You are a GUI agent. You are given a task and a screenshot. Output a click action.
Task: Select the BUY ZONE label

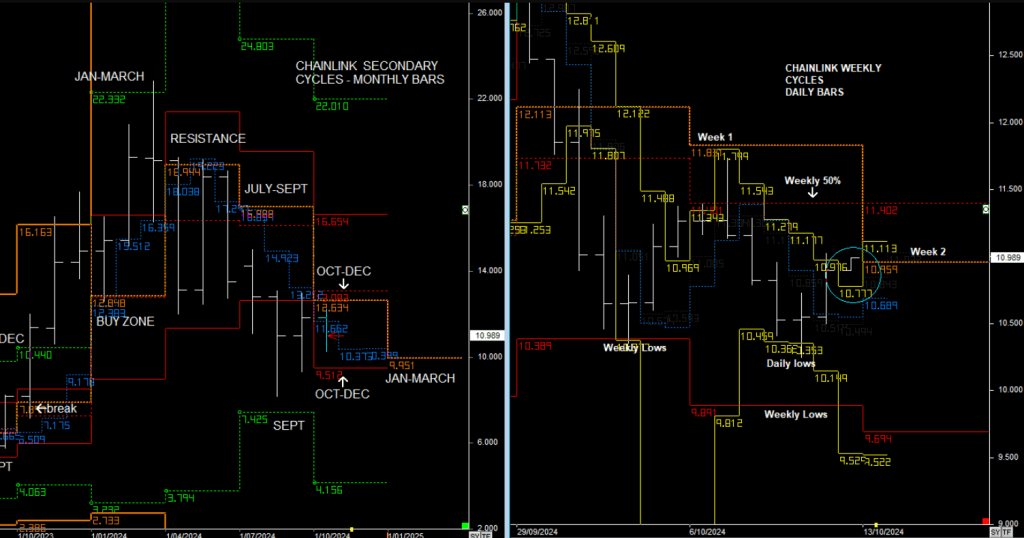pos(125,321)
